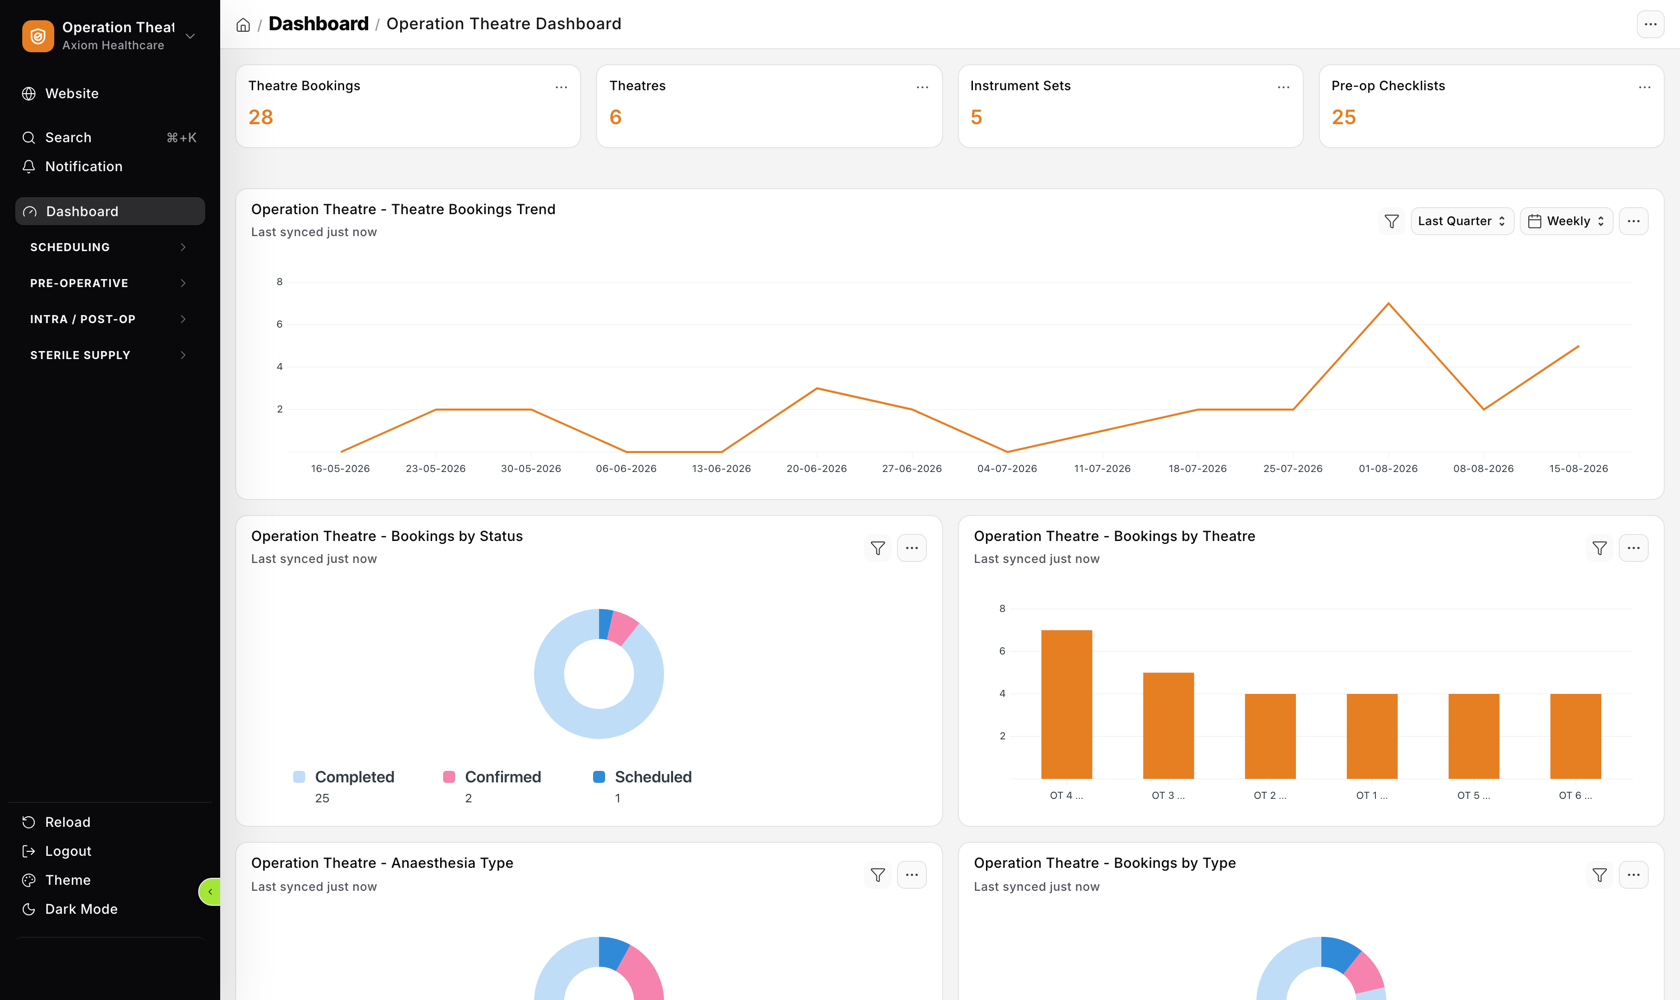Open Anaesthesia Type options menu
This screenshot has height=1000, width=1680.
(x=912, y=875)
